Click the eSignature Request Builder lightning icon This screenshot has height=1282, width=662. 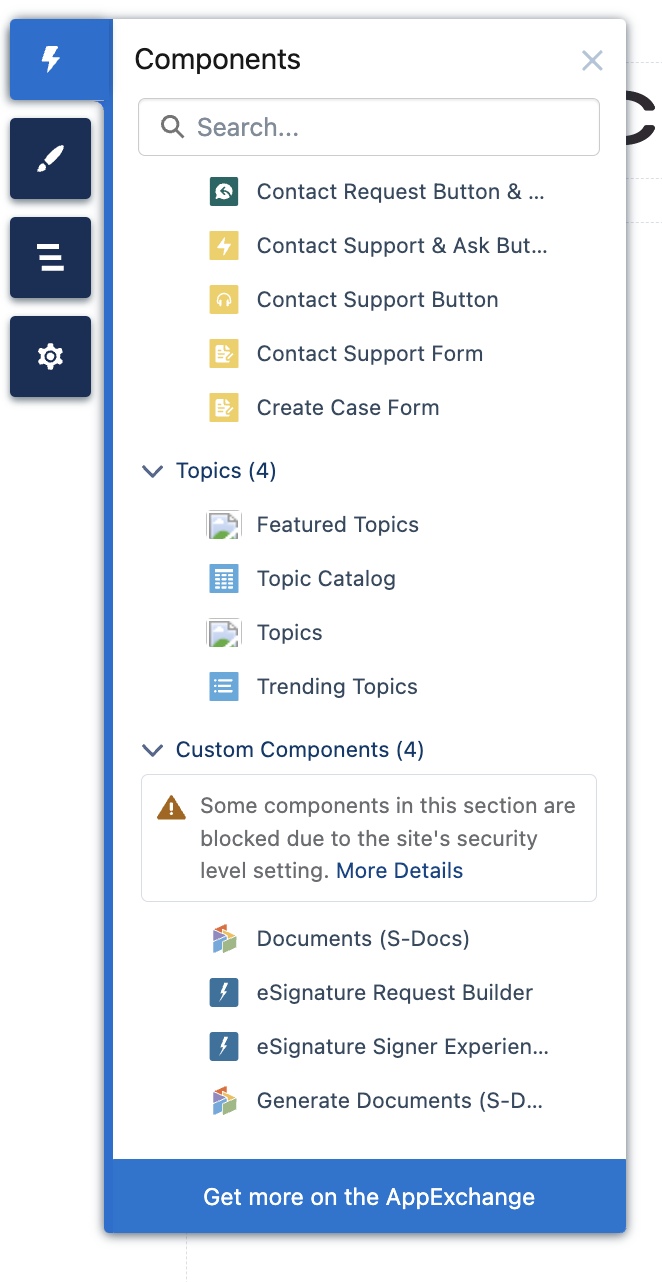pyautogui.click(x=224, y=992)
